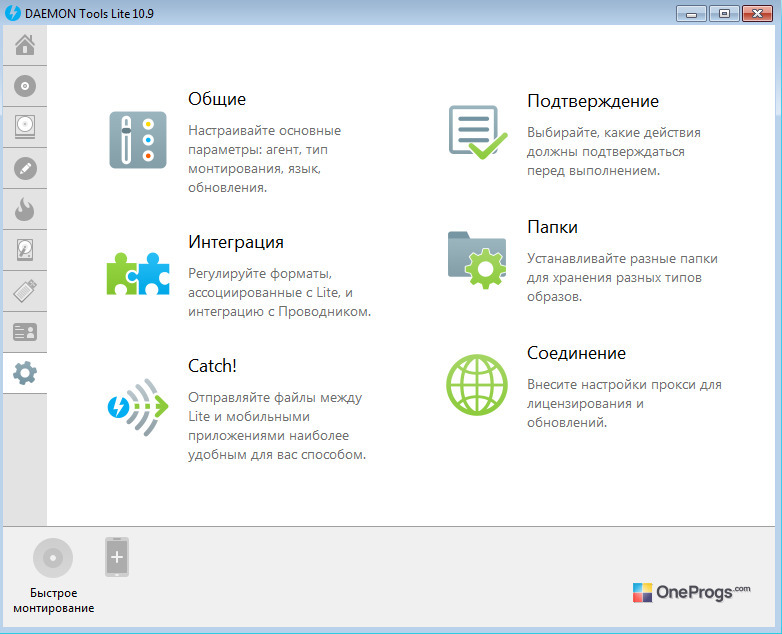
Task: Select the virtual HDD sidebar icon
Action: (x=25, y=250)
